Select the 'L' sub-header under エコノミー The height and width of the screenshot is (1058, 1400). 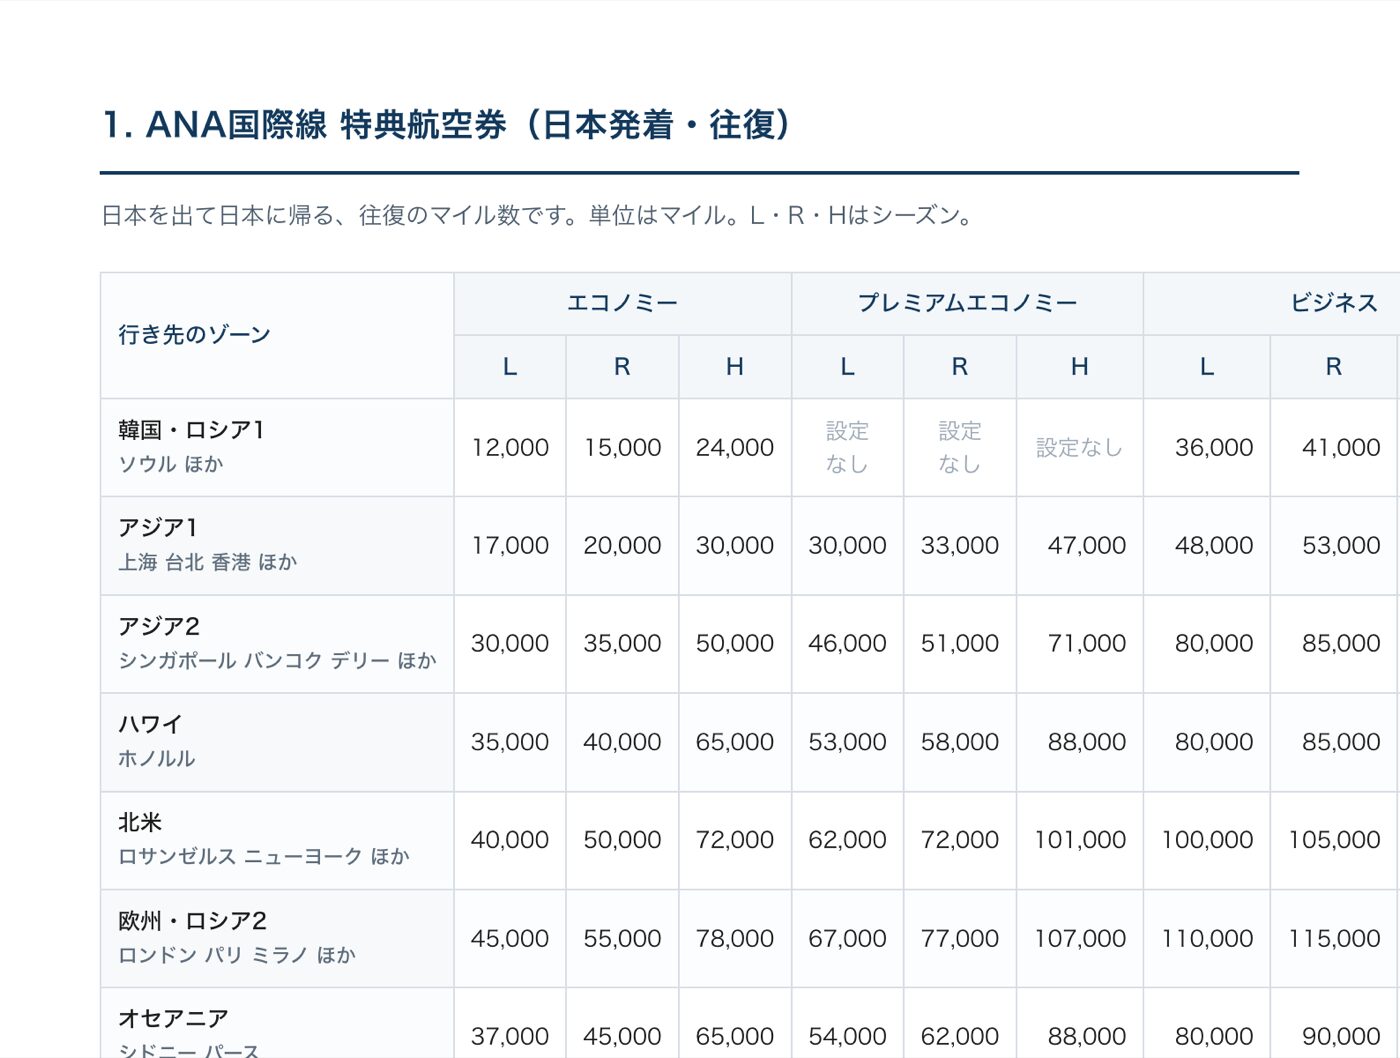coord(510,367)
